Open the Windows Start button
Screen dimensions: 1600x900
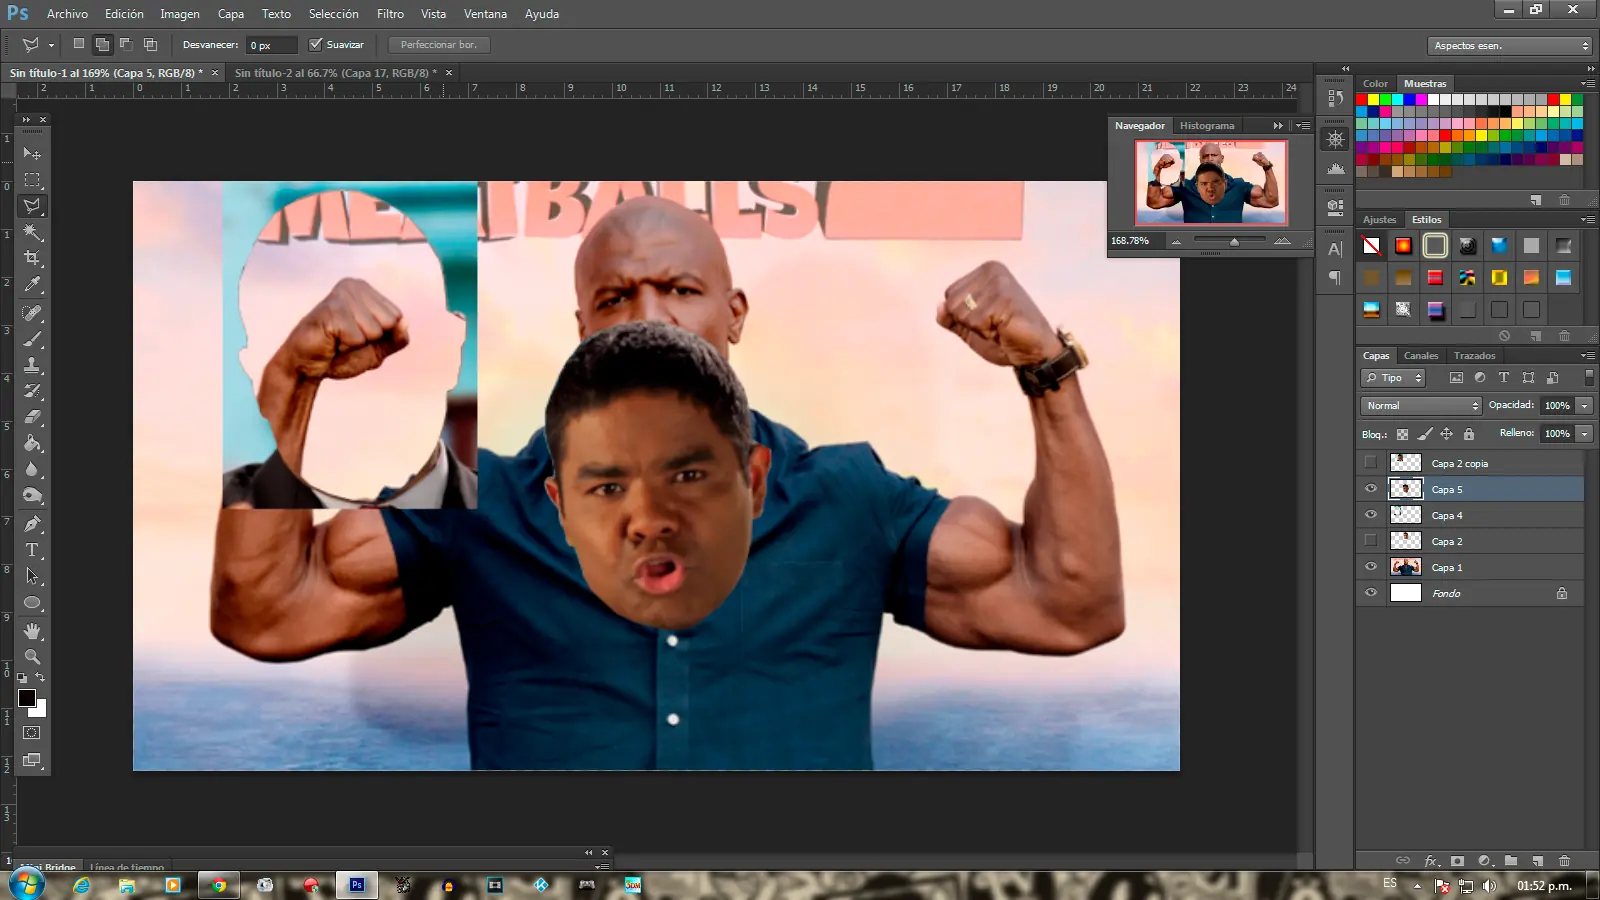26,885
